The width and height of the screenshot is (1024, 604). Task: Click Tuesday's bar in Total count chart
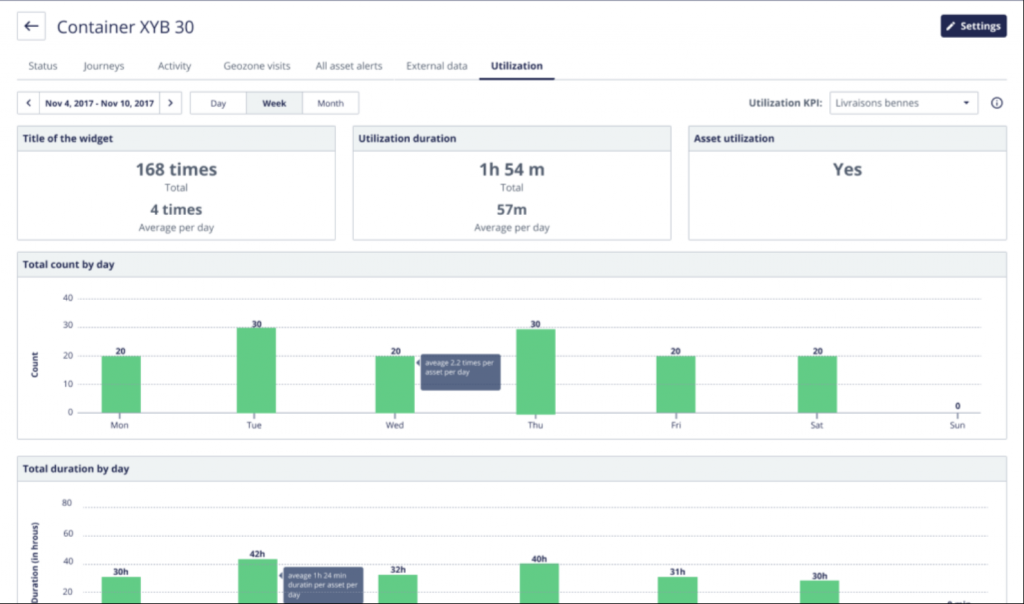click(256, 370)
